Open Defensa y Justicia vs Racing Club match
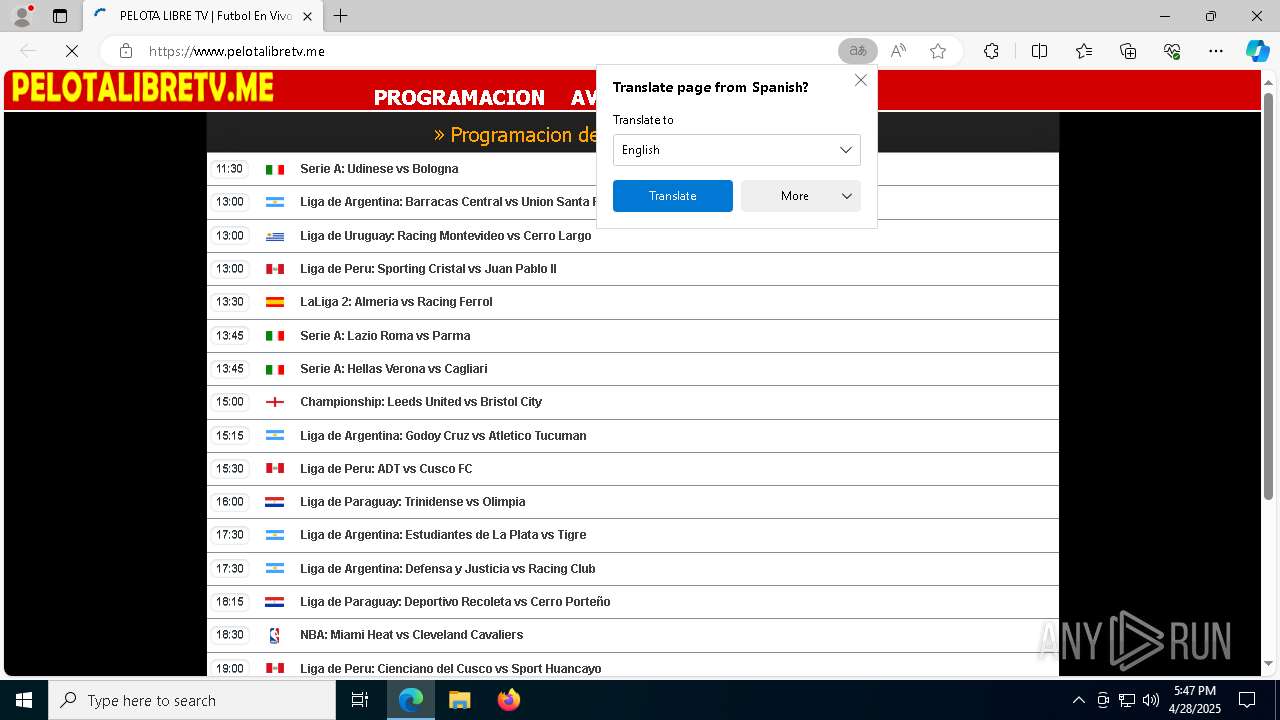 (448, 569)
